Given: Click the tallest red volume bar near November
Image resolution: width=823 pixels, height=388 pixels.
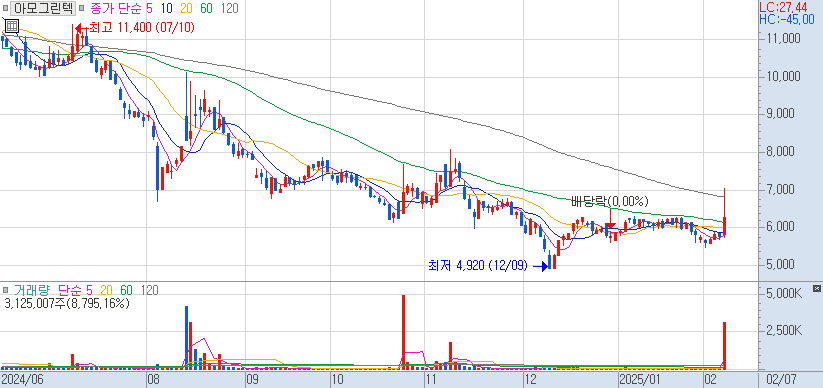Looking at the screenshot, I should pos(404,331).
